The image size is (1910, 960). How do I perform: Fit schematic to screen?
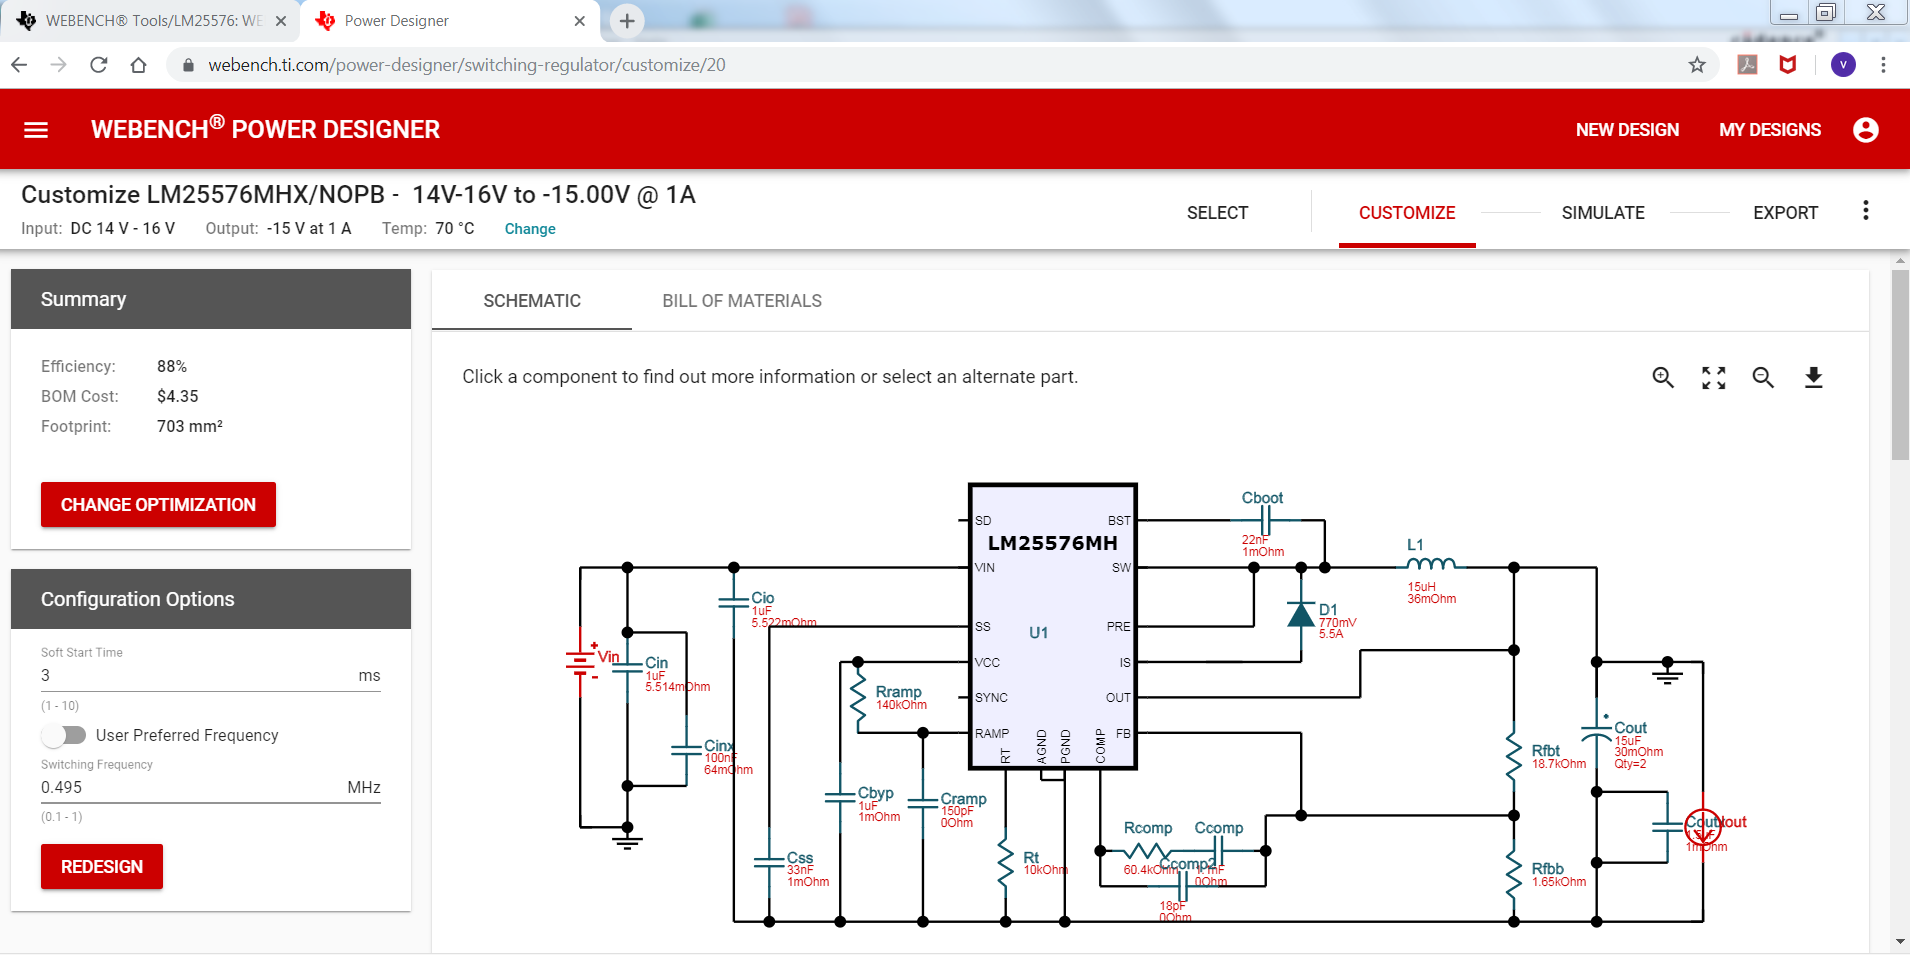coord(1714,377)
